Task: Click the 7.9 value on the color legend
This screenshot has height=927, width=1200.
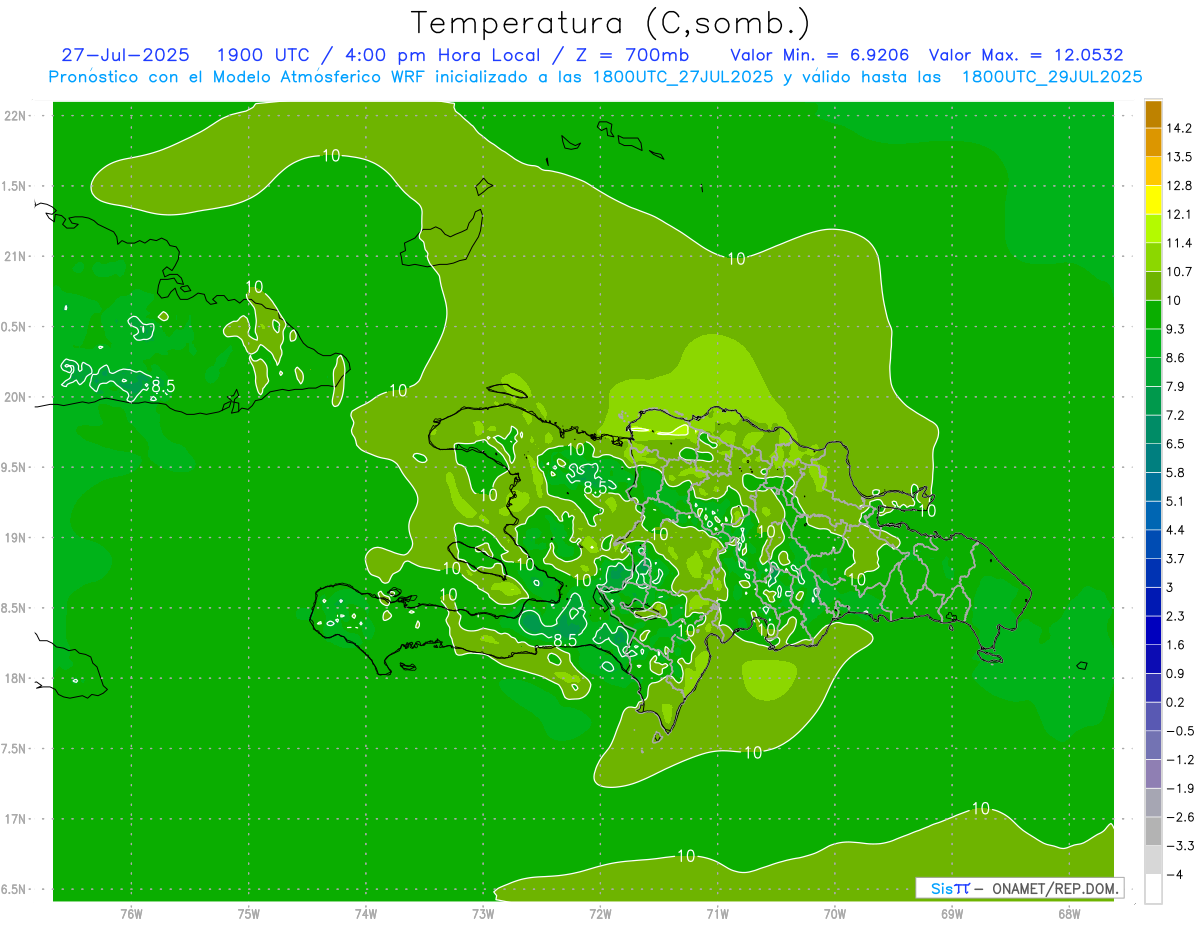Action: click(1177, 386)
